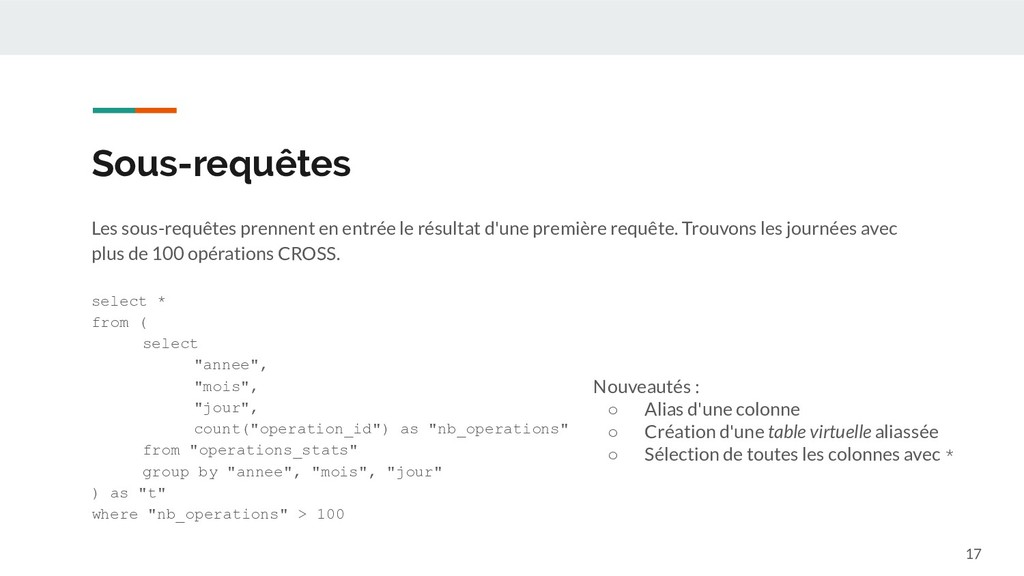The height and width of the screenshot is (576, 1024).
Task: Click the code line "jour",
Action: [226, 408]
